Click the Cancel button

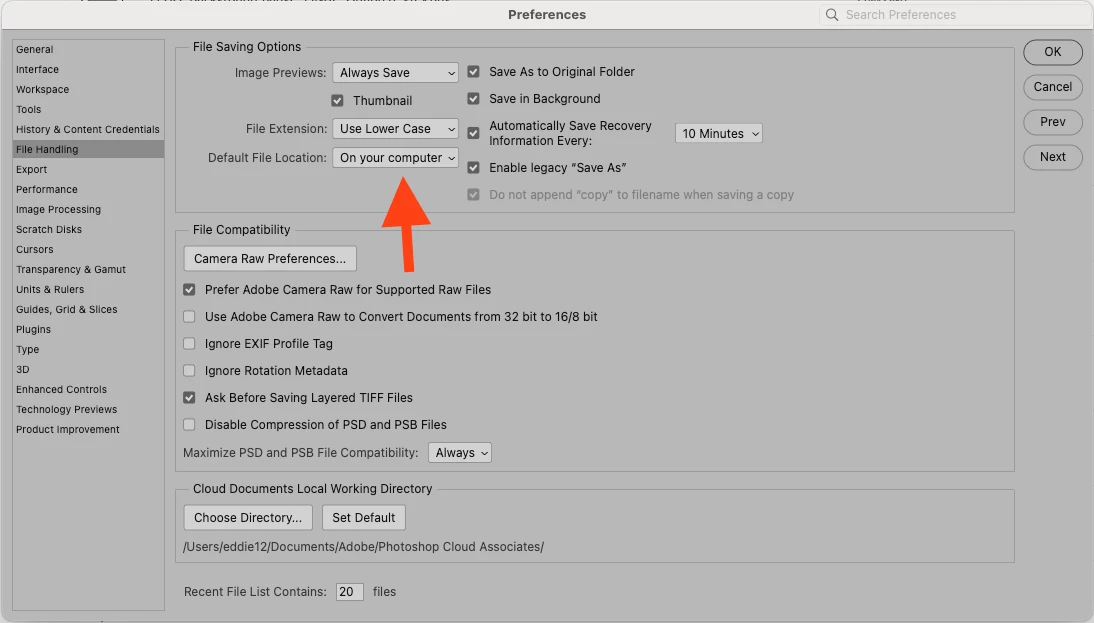coord(1053,87)
